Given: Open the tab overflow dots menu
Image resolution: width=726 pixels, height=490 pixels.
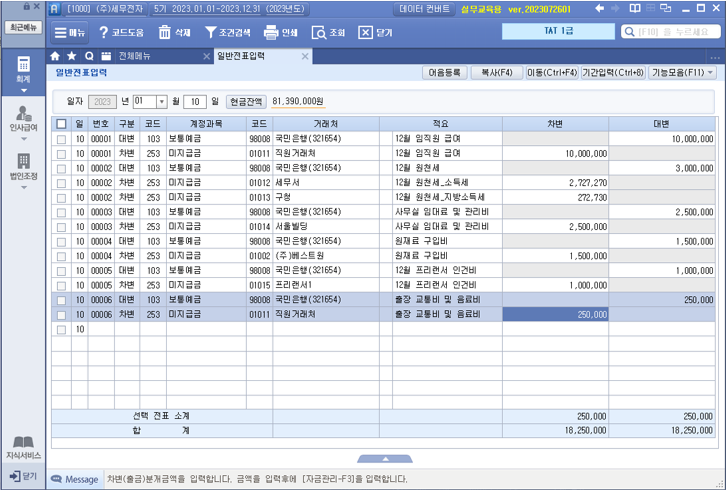Looking at the screenshot, I should point(715,58).
